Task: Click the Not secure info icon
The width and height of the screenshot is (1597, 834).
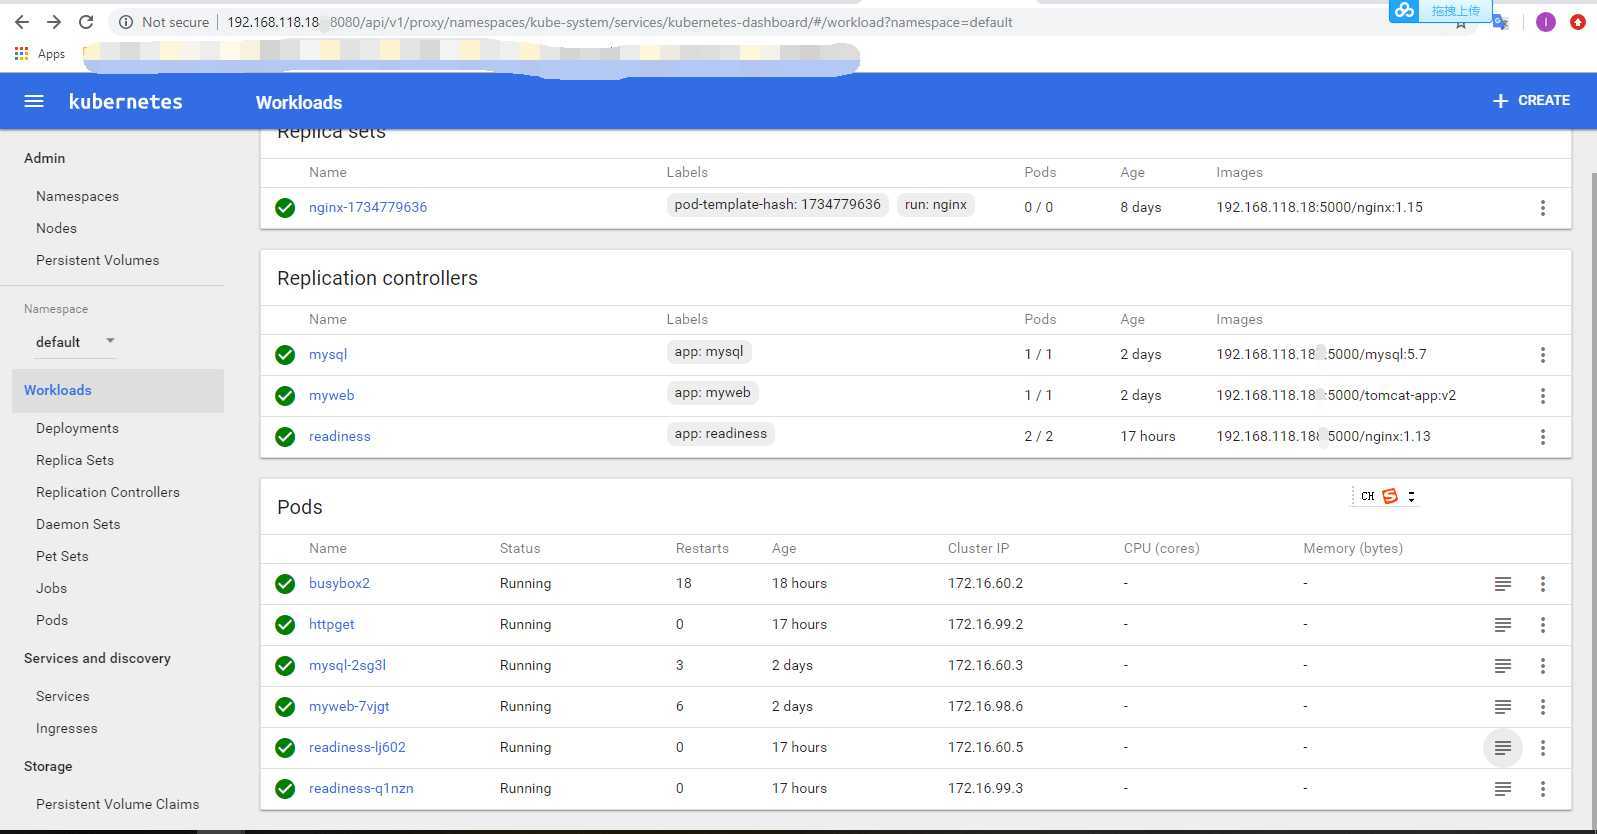Action: [x=126, y=22]
